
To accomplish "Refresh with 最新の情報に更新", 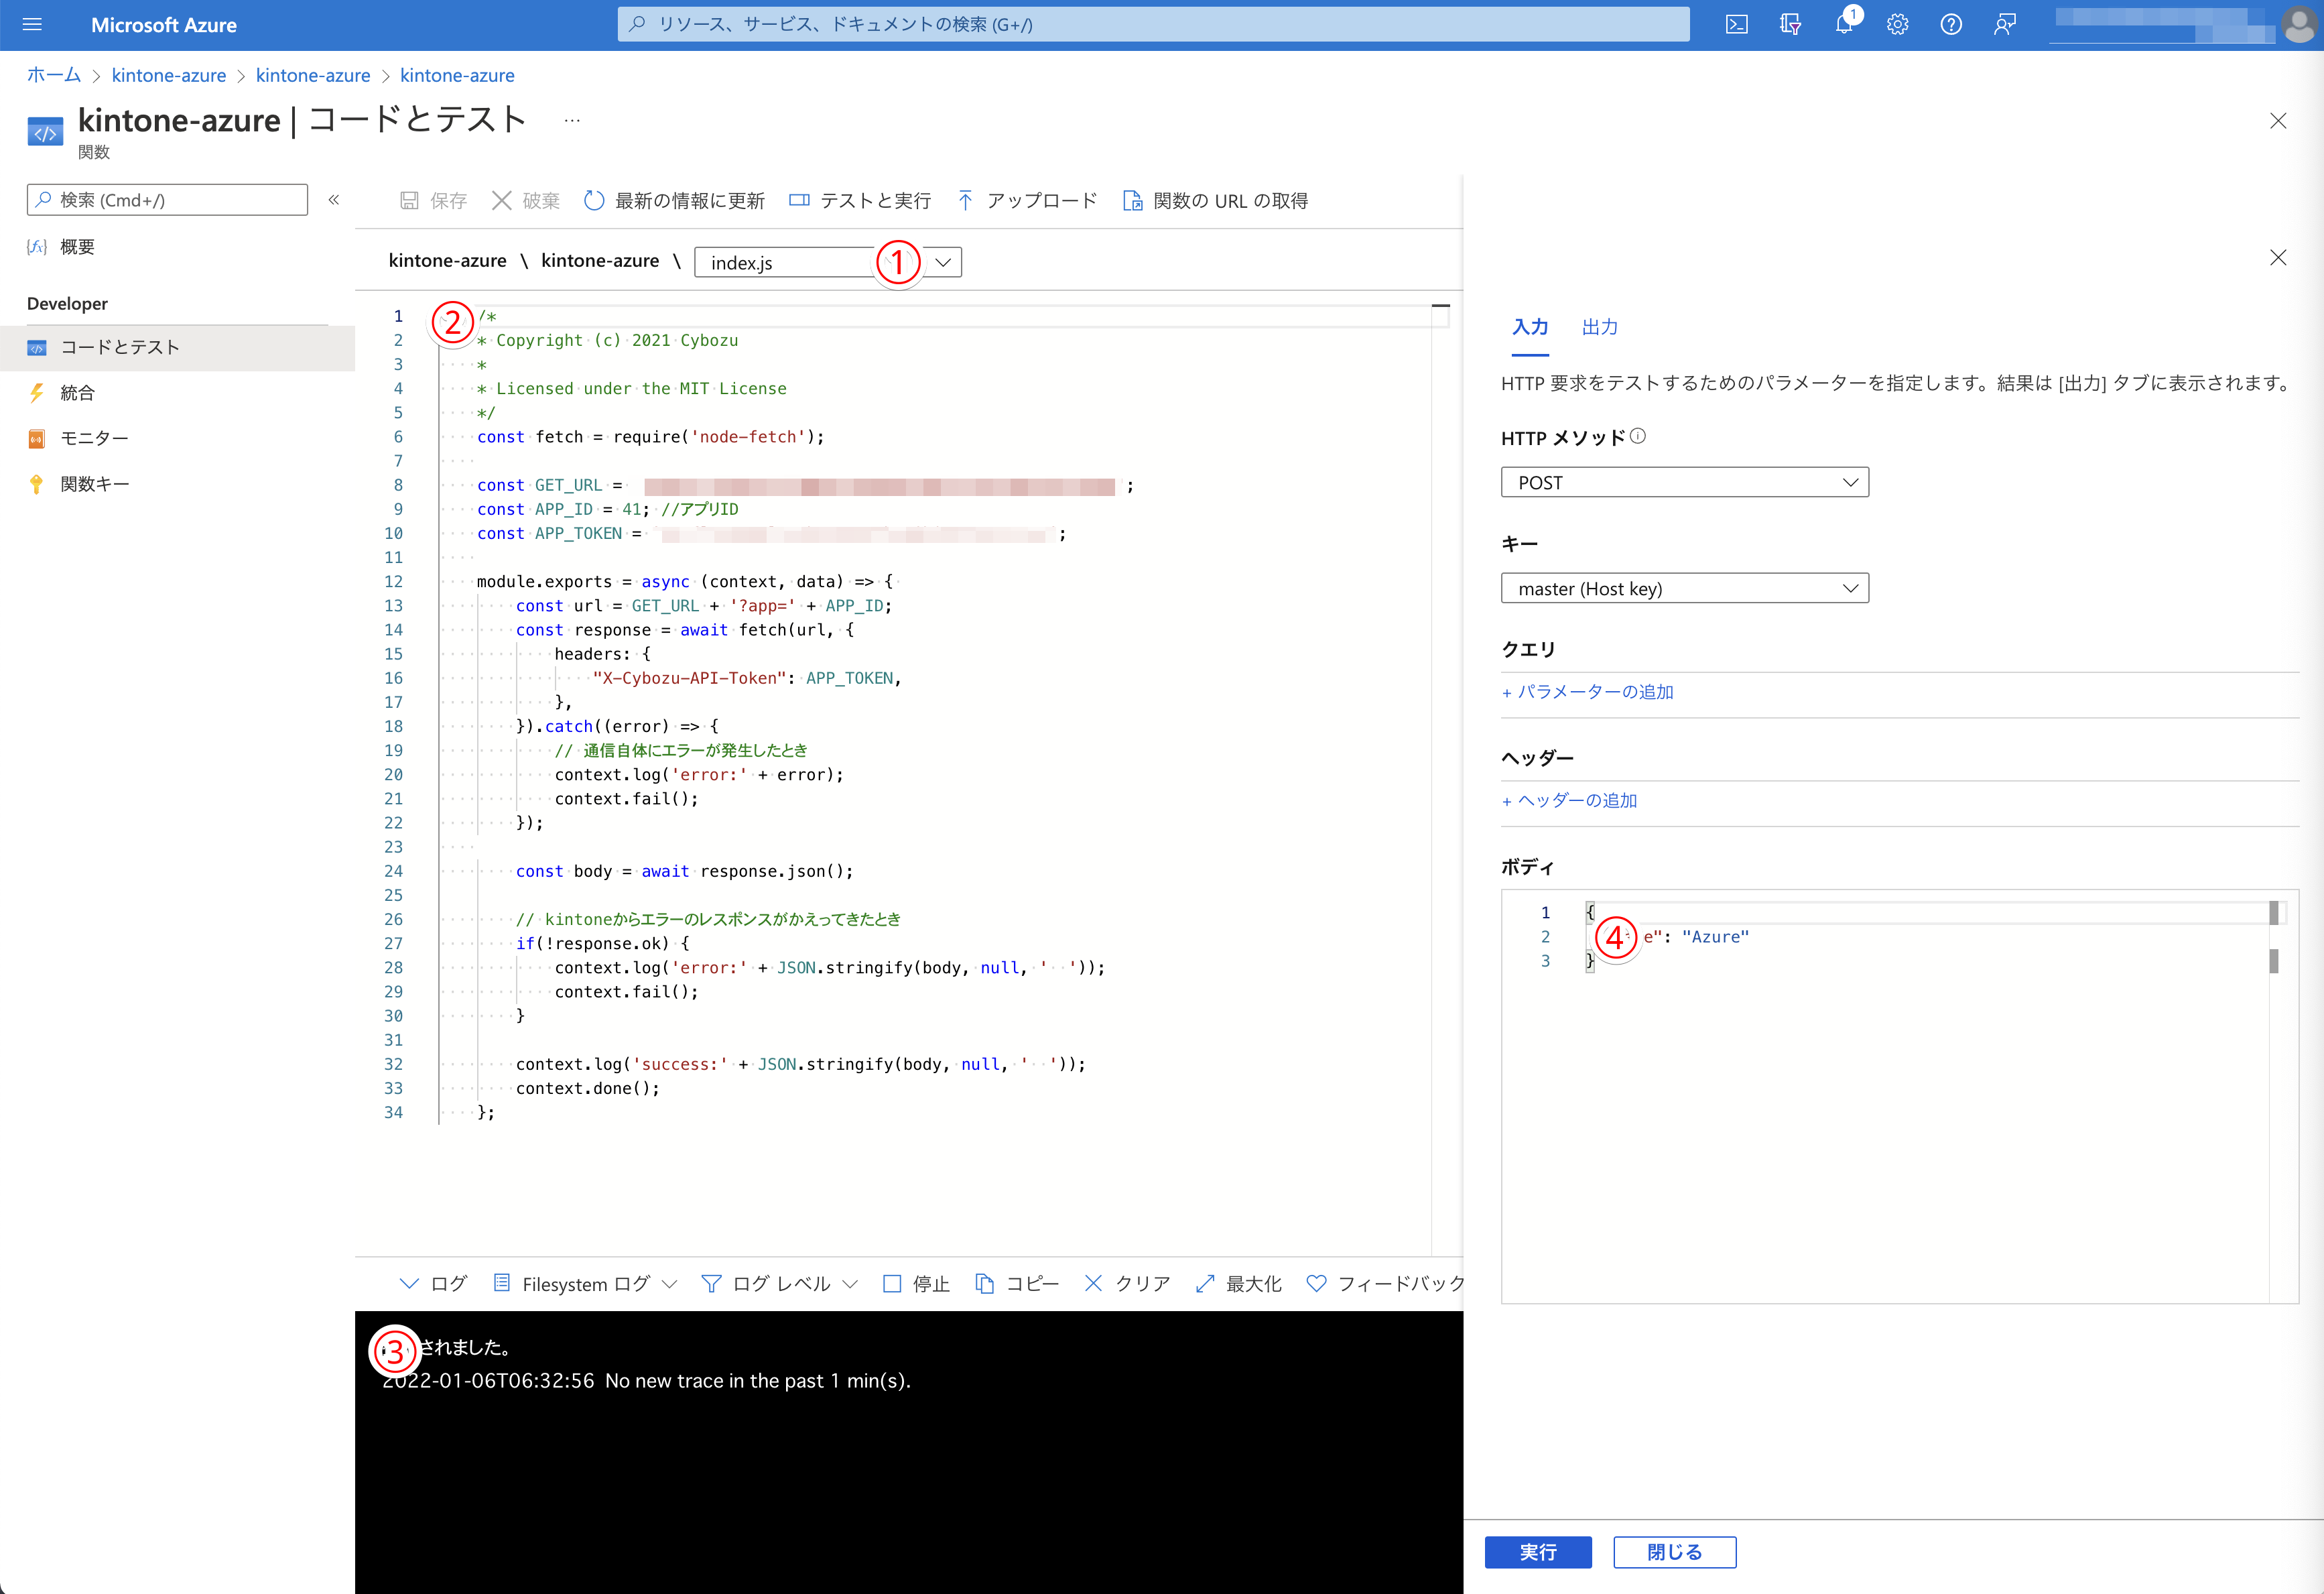I will [674, 201].
